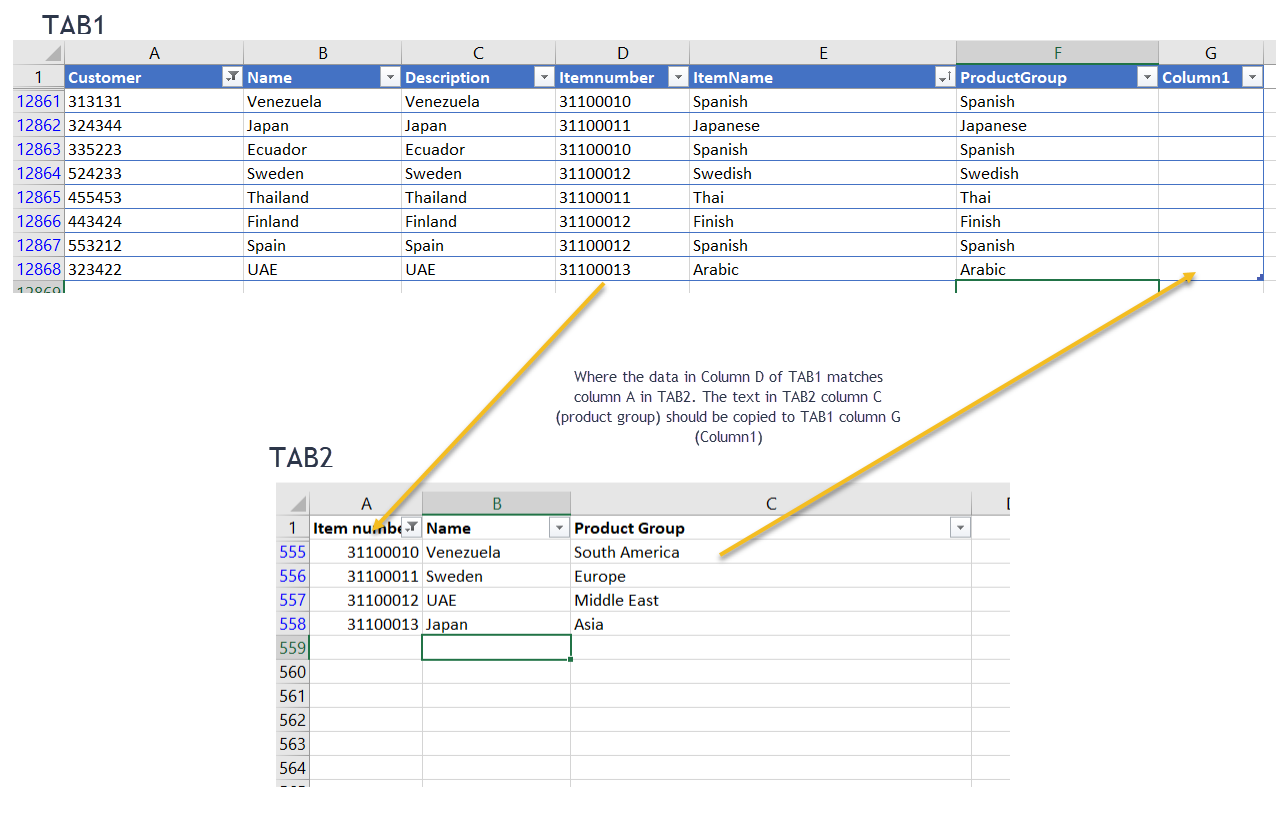Click Itemnumber cell 31100013 in TAB1
The width and height of the screenshot is (1280, 834).
coord(623,269)
